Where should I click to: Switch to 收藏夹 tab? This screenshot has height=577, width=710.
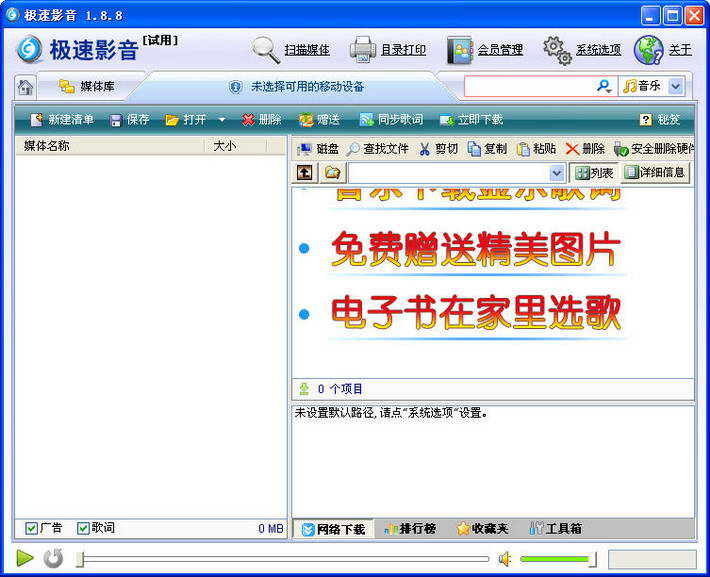(x=483, y=529)
